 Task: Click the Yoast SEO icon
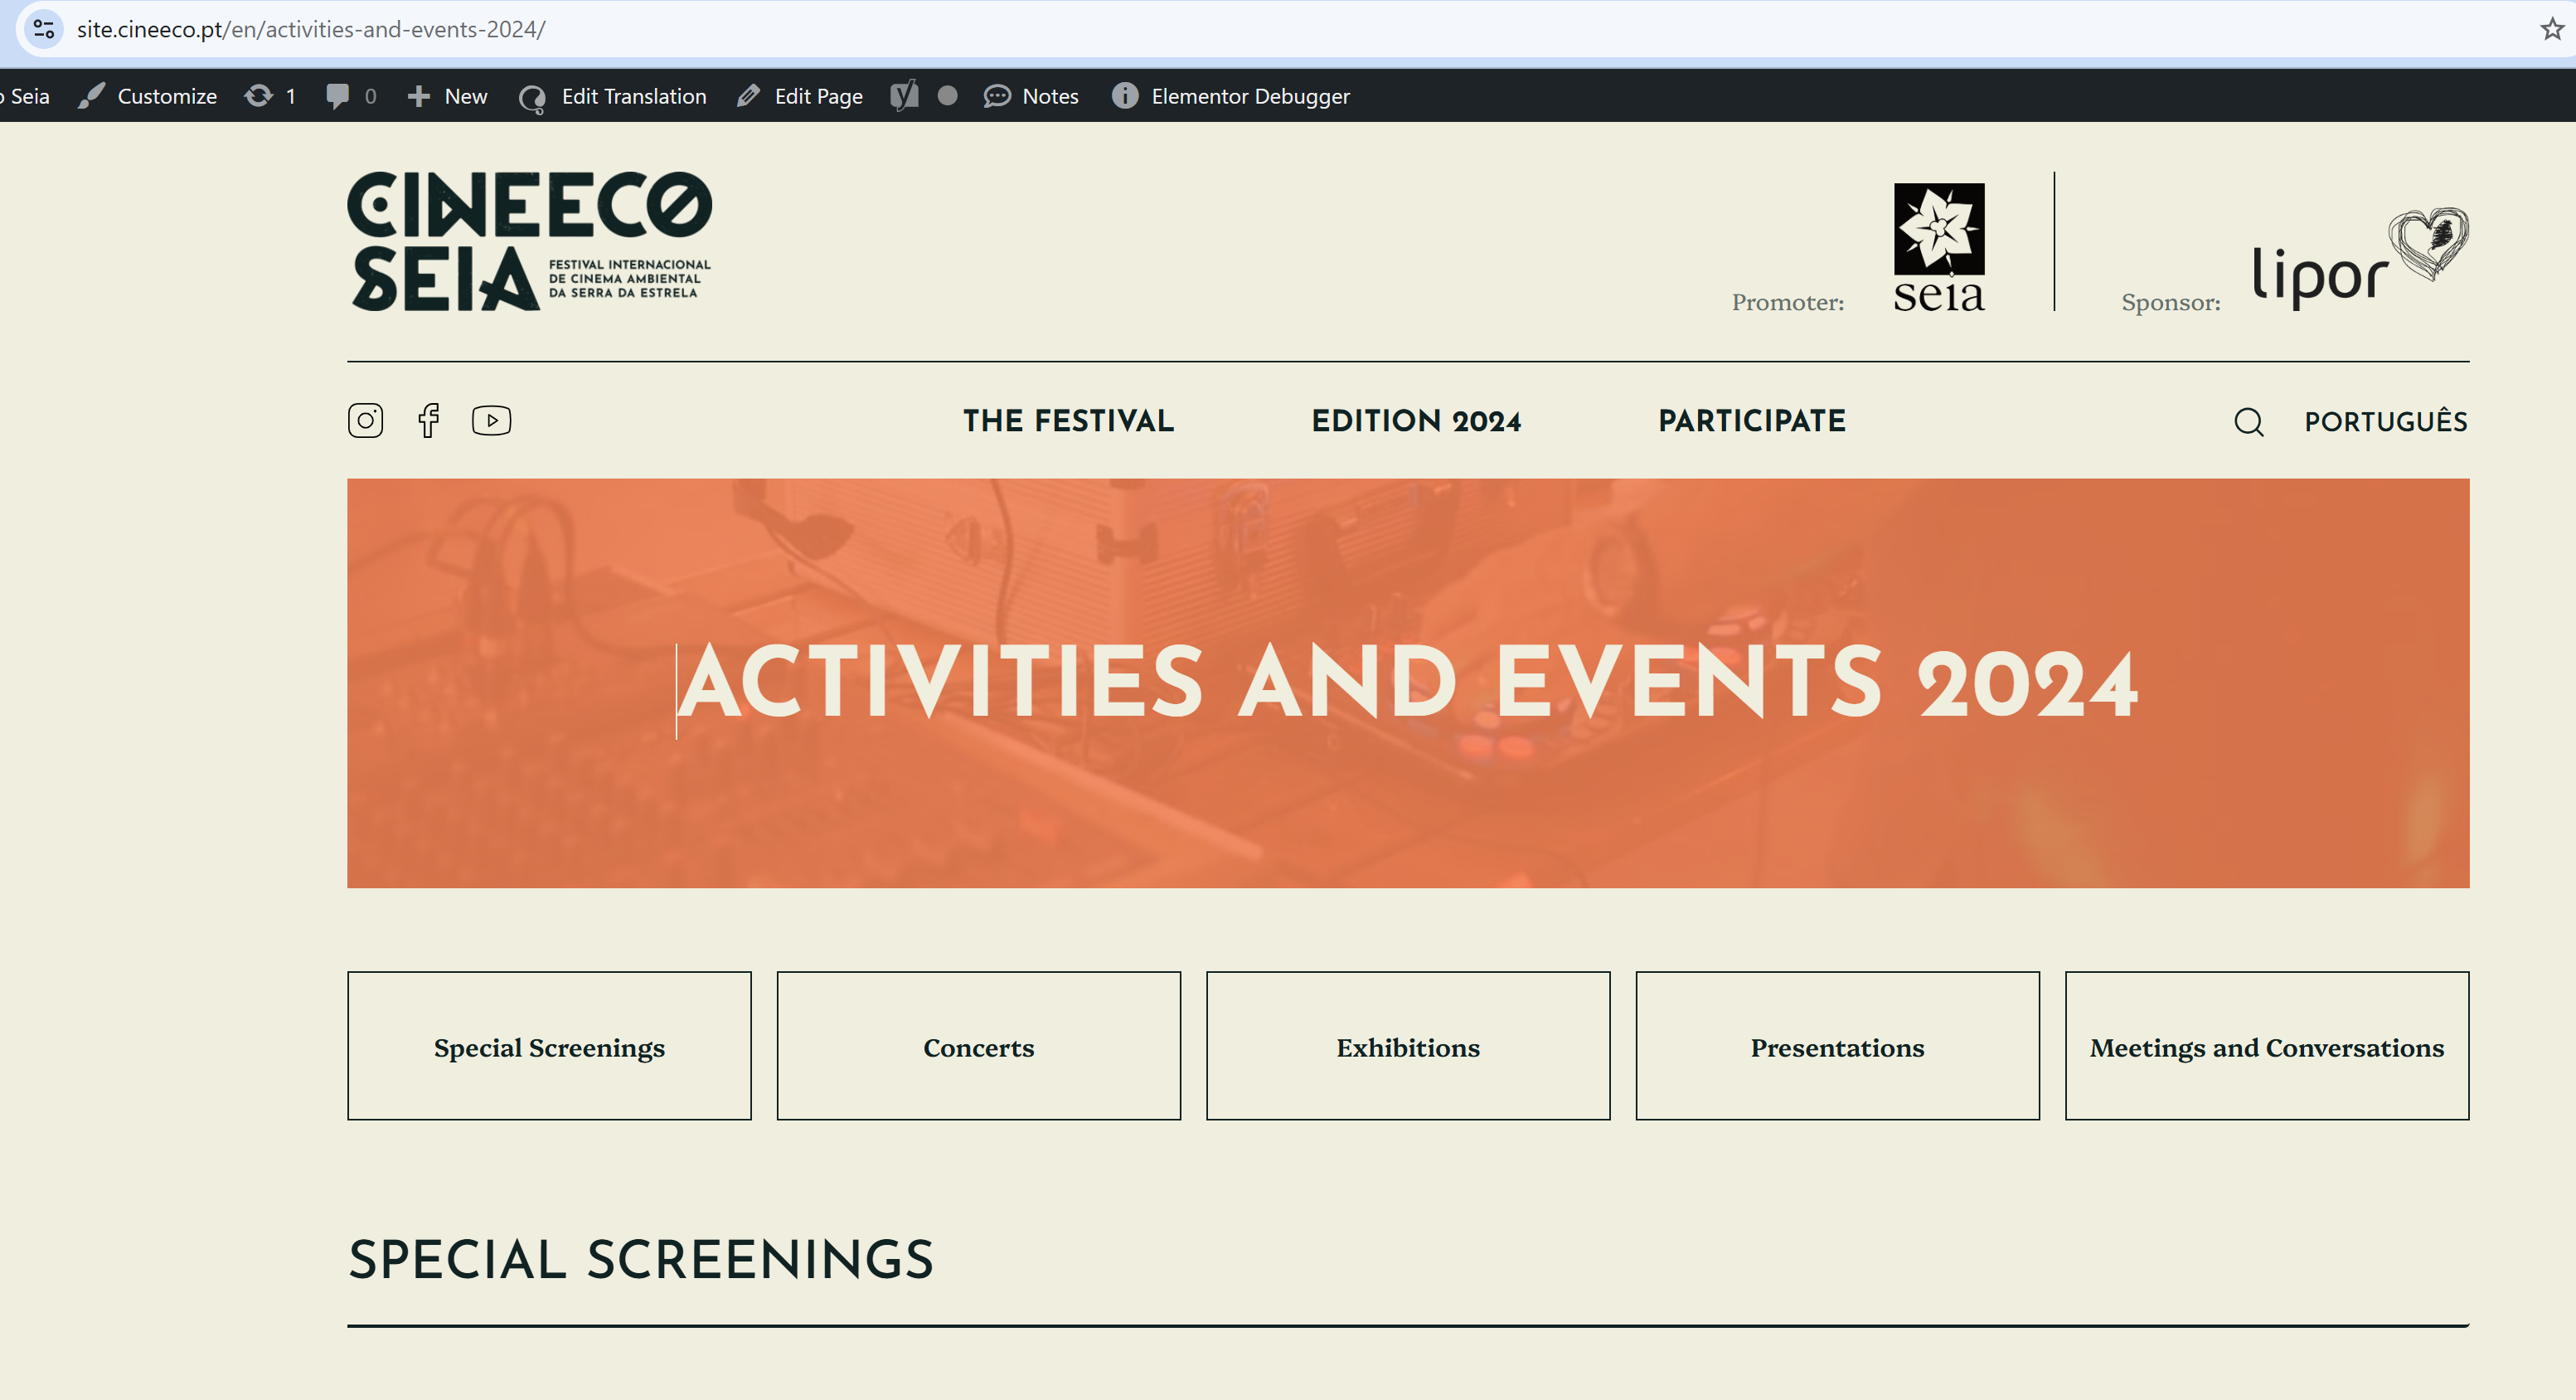[x=904, y=96]
